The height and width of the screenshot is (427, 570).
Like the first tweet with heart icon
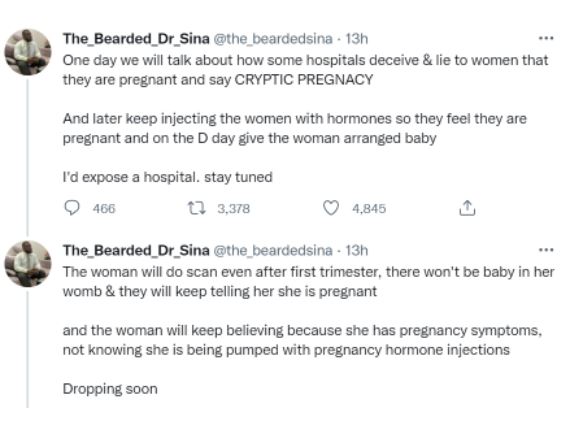click(x=331, y=208)
